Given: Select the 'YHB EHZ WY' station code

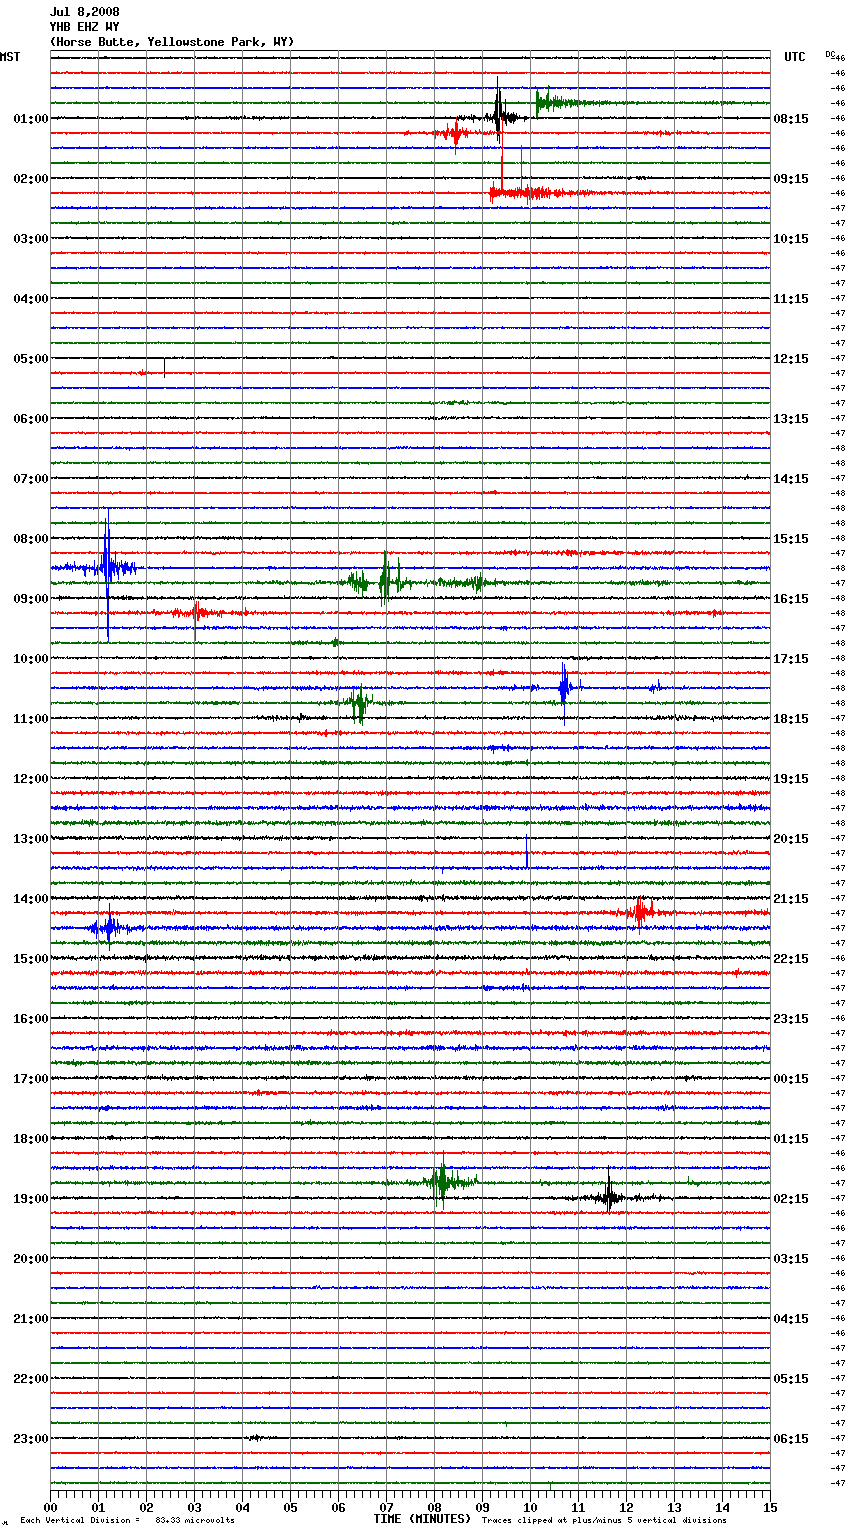Looking at the screenshot, I should point(84,27).
